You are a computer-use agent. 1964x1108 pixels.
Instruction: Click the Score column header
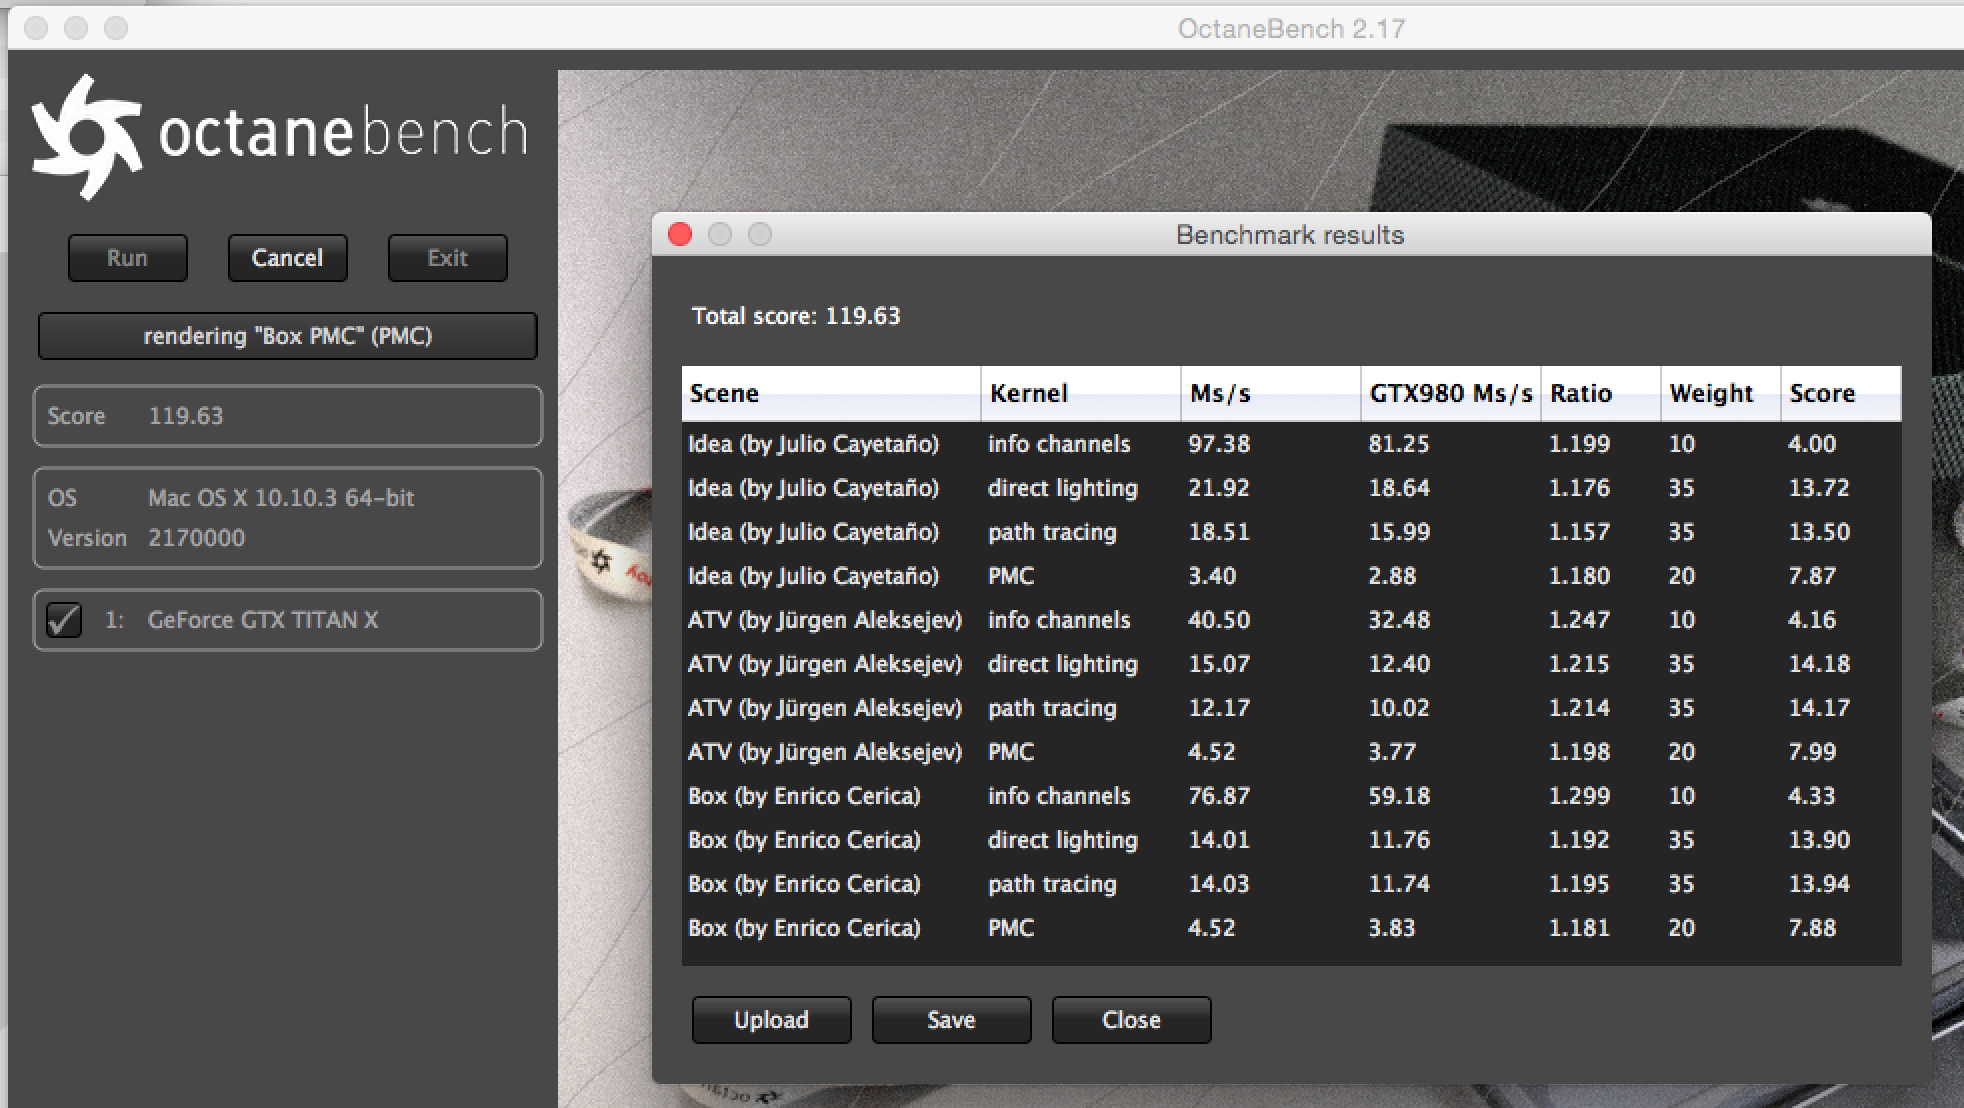pyautogui.click(x=1841, y=393)
